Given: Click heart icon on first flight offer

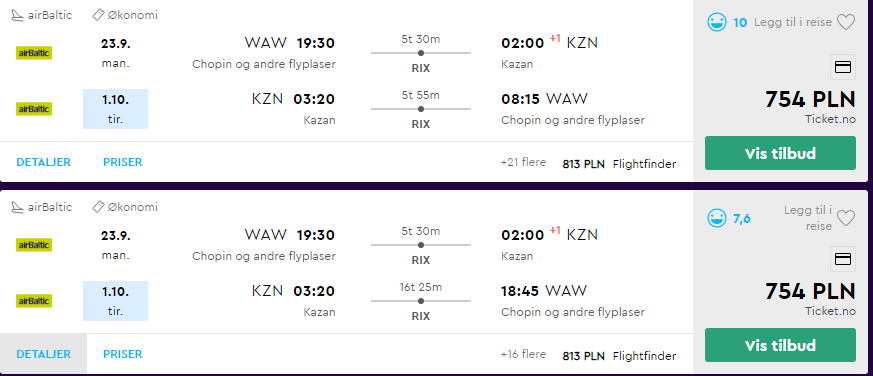Looking at the screenshot, I should tap(846, 23).
